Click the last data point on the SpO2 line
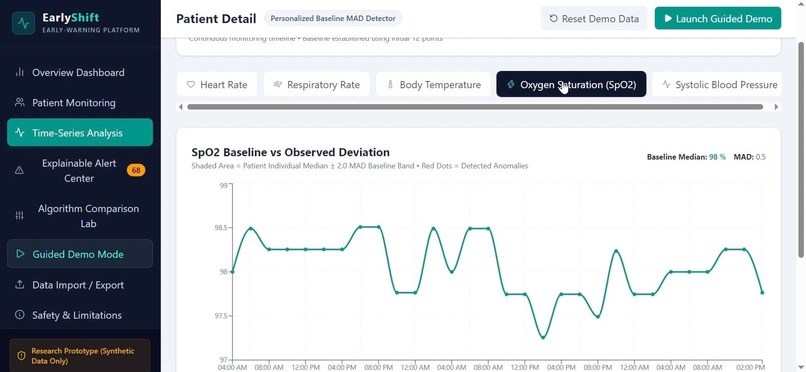The image size is (806, 372). tap(762, 293)
